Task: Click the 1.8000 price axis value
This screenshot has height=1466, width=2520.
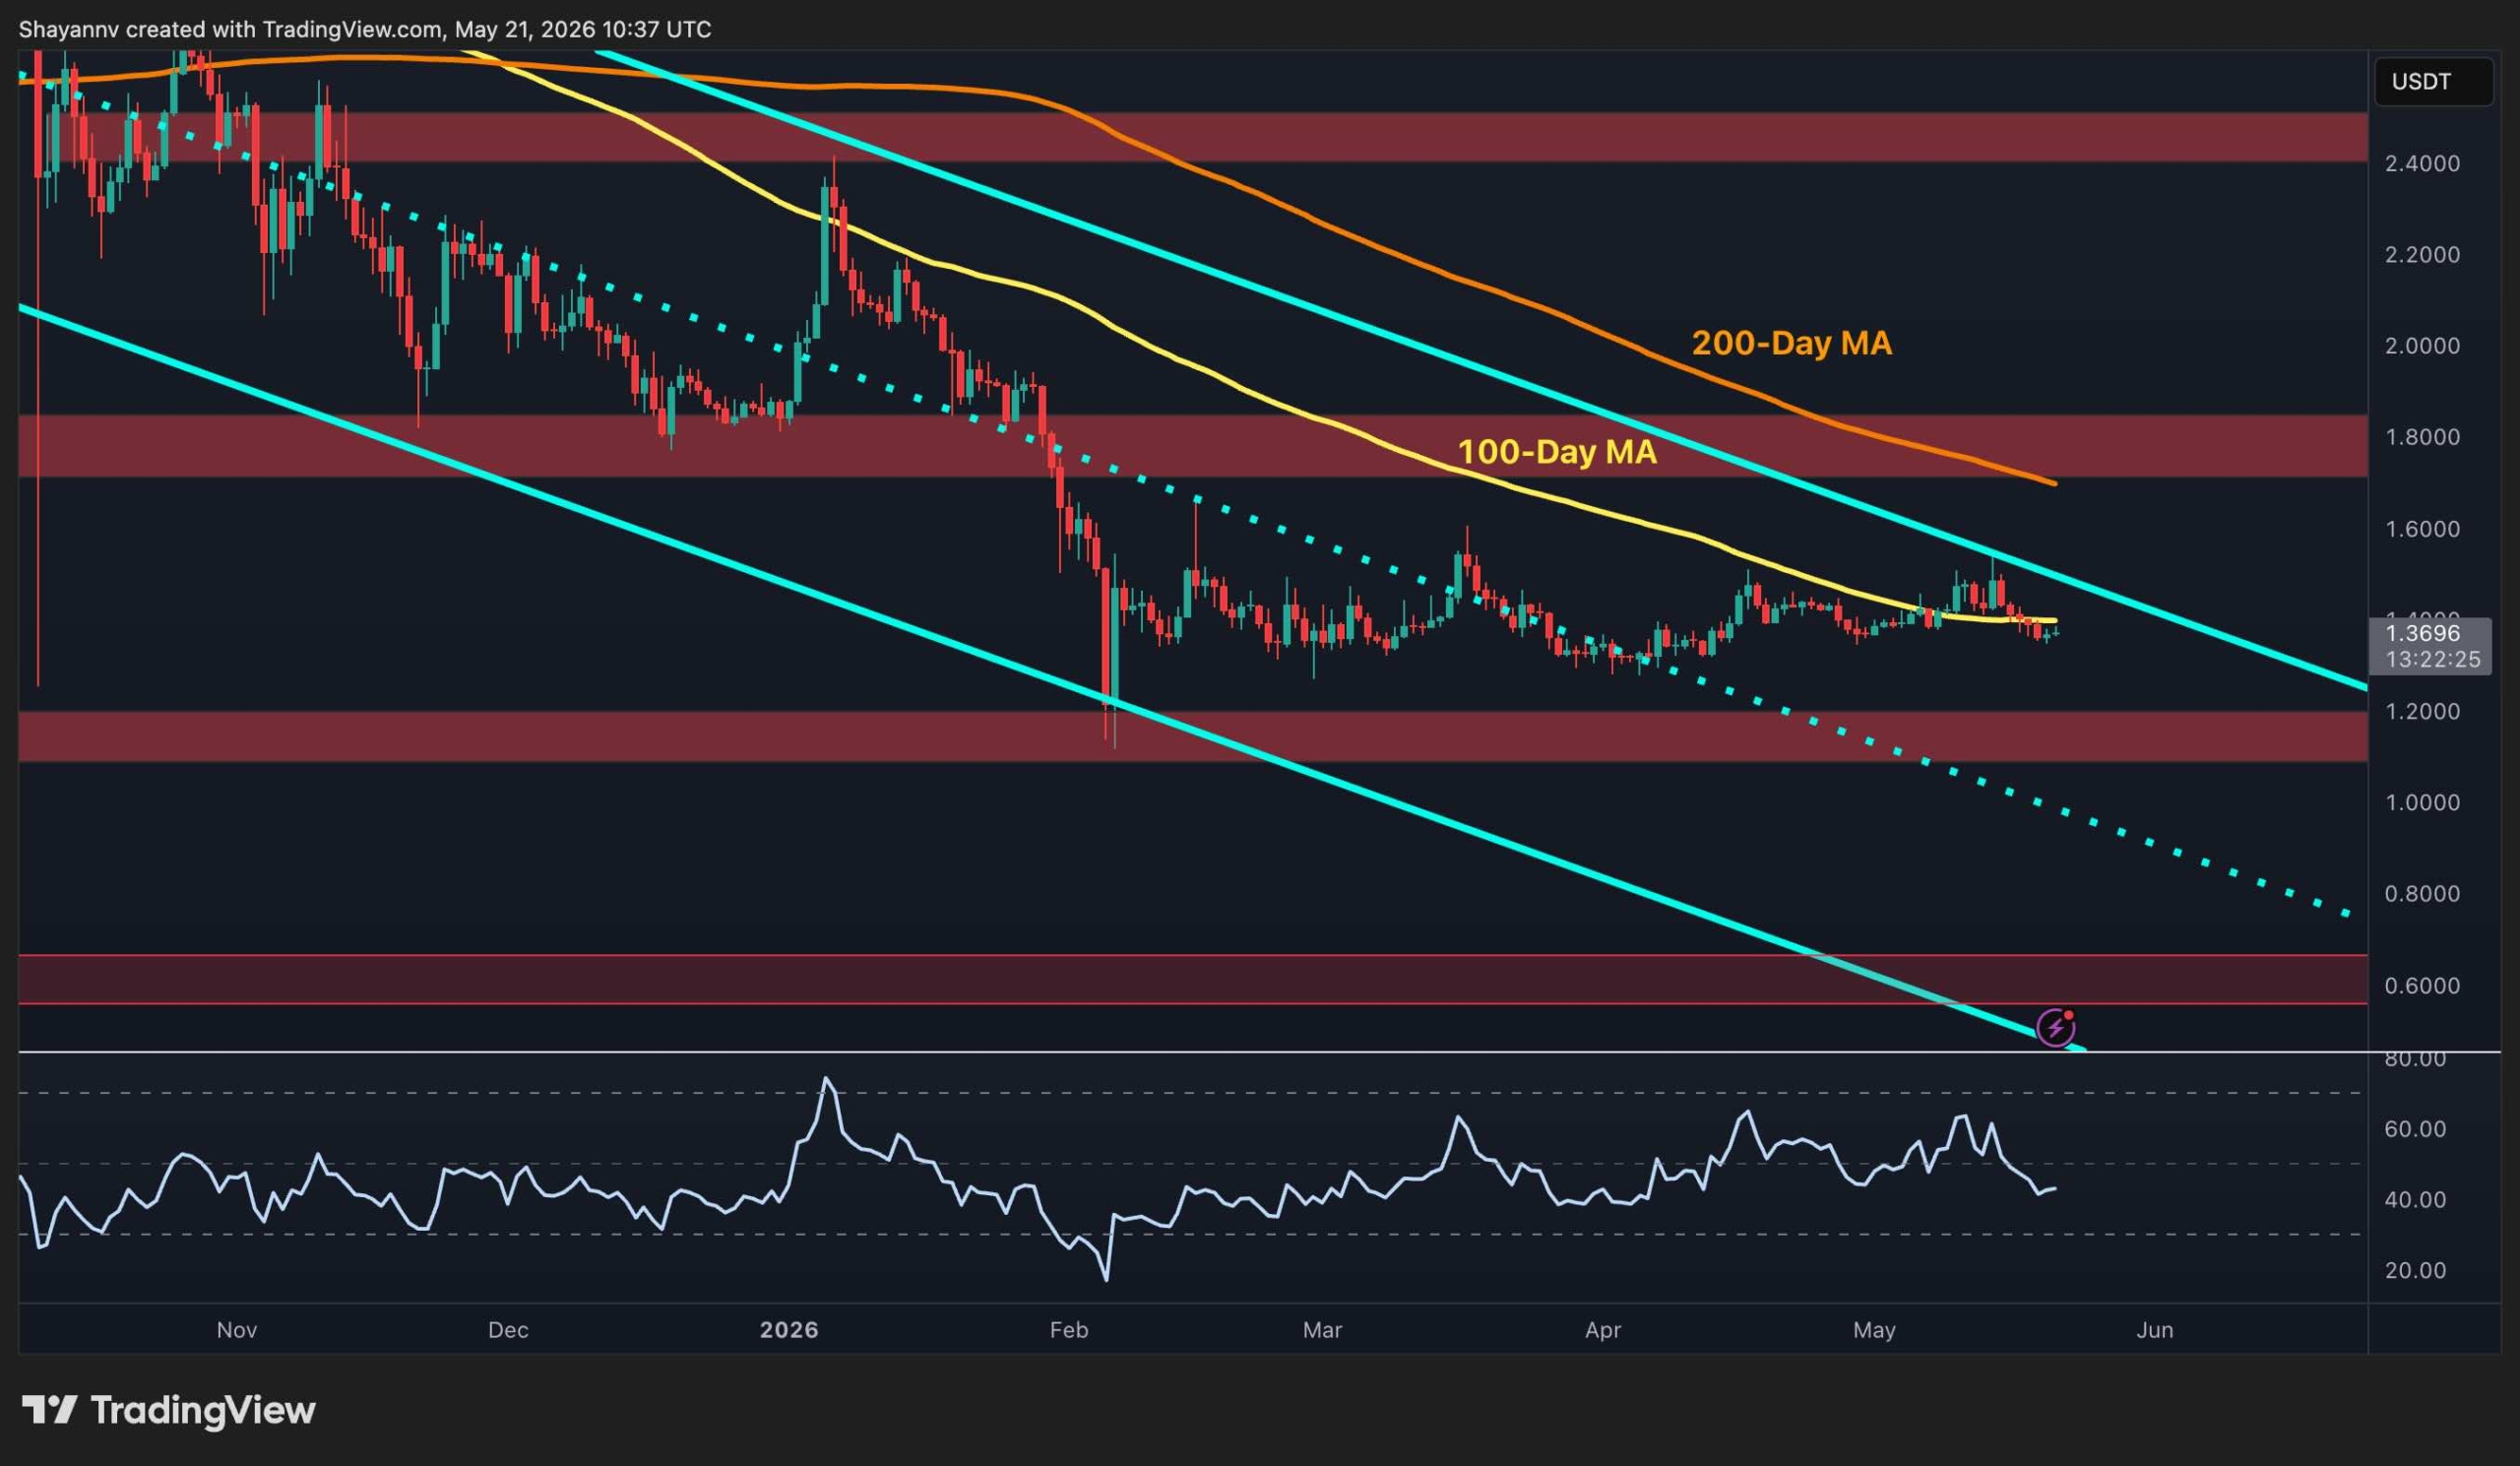Action: click(2422, 437)
